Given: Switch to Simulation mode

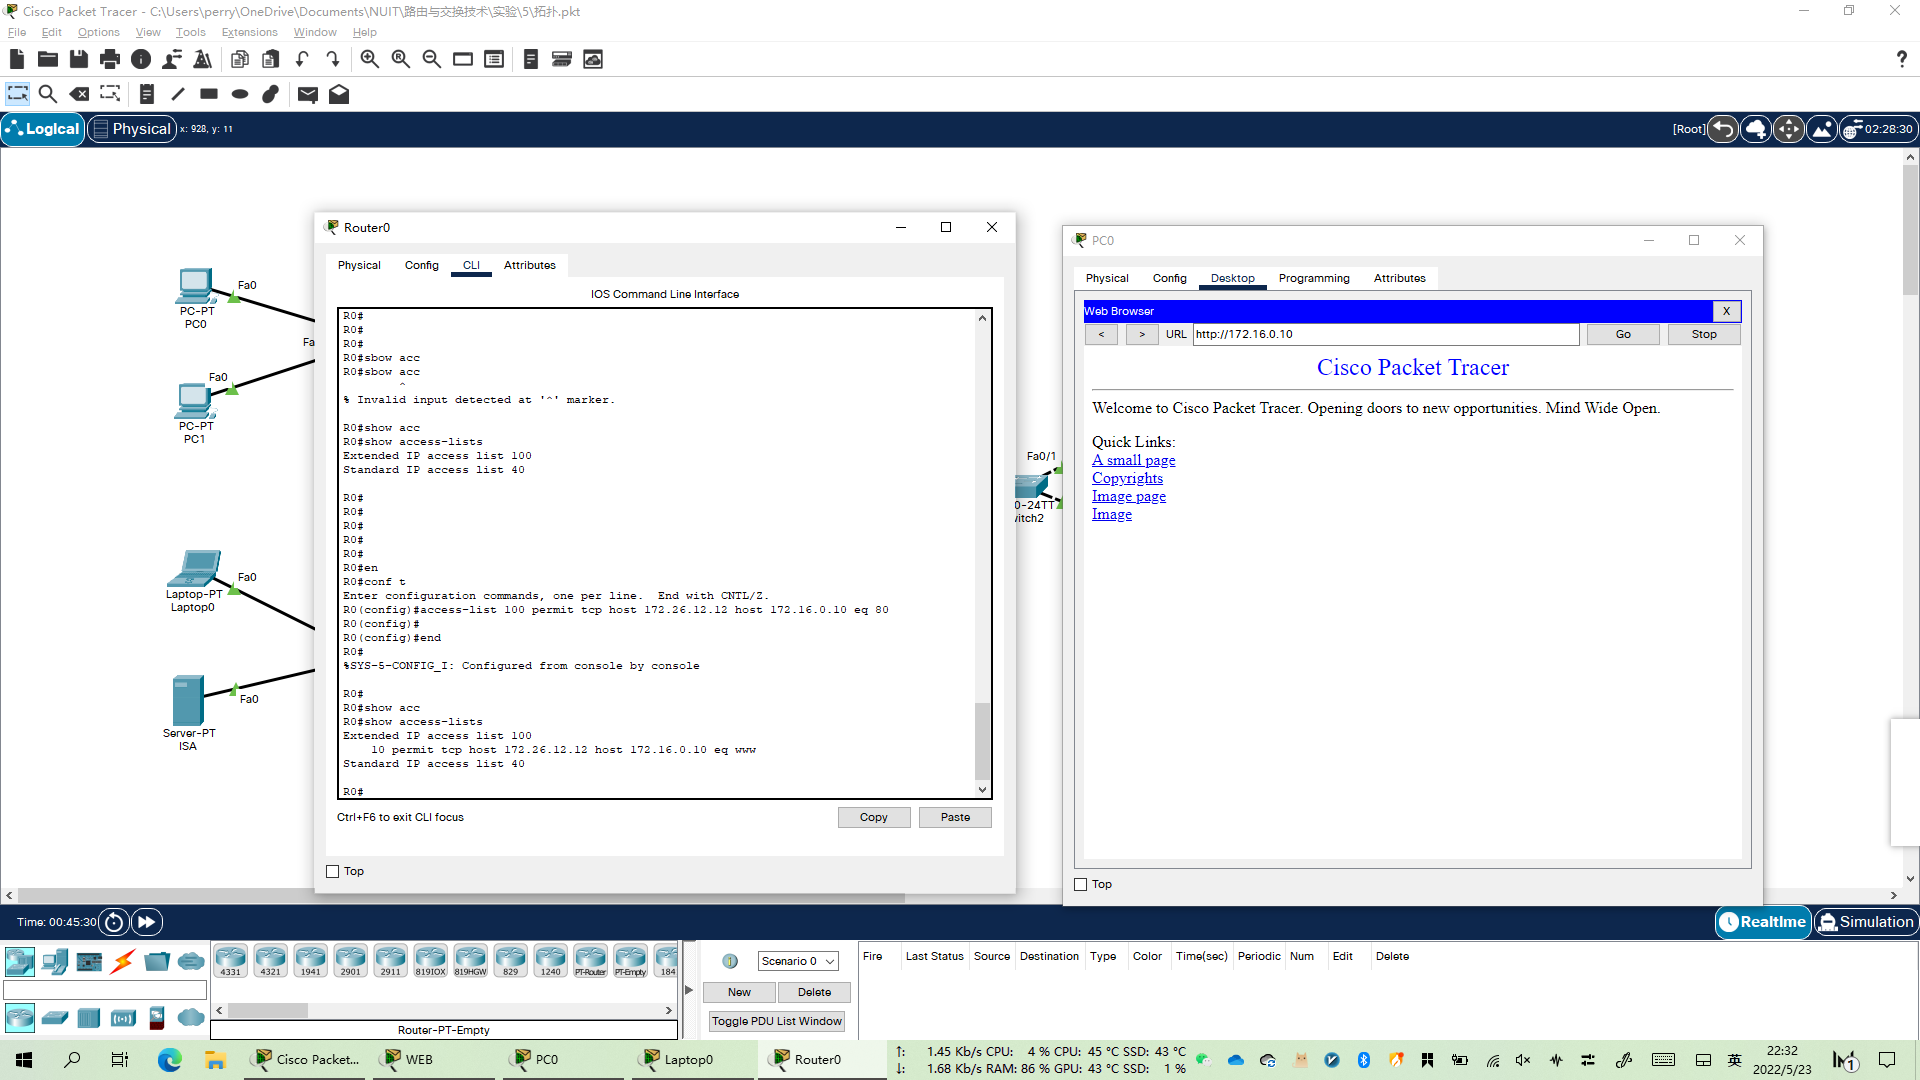Looking at the screenshot, I should coord(1866,922).
